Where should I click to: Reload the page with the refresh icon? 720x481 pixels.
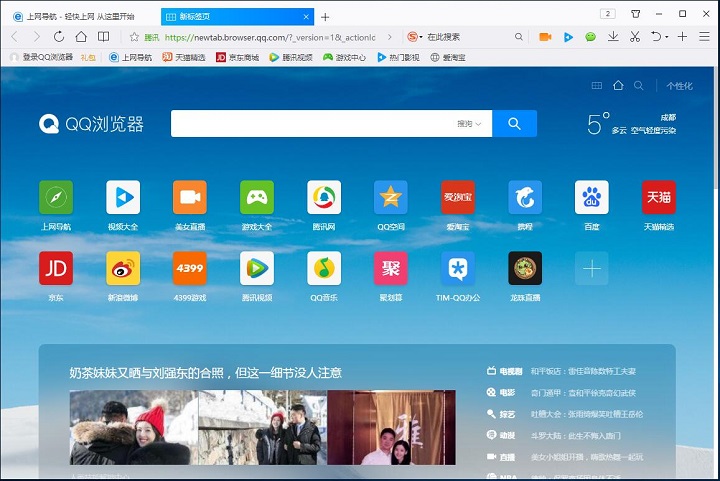tap(59, 37)
